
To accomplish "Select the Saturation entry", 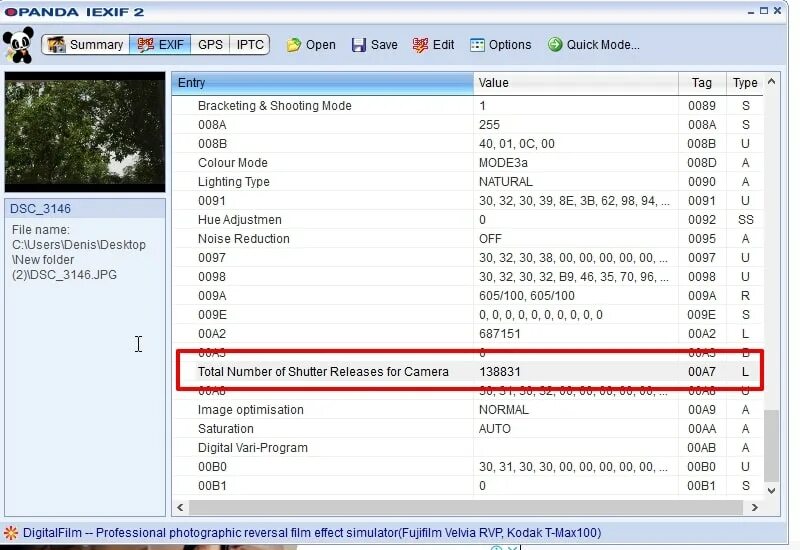I will point(226,429).
